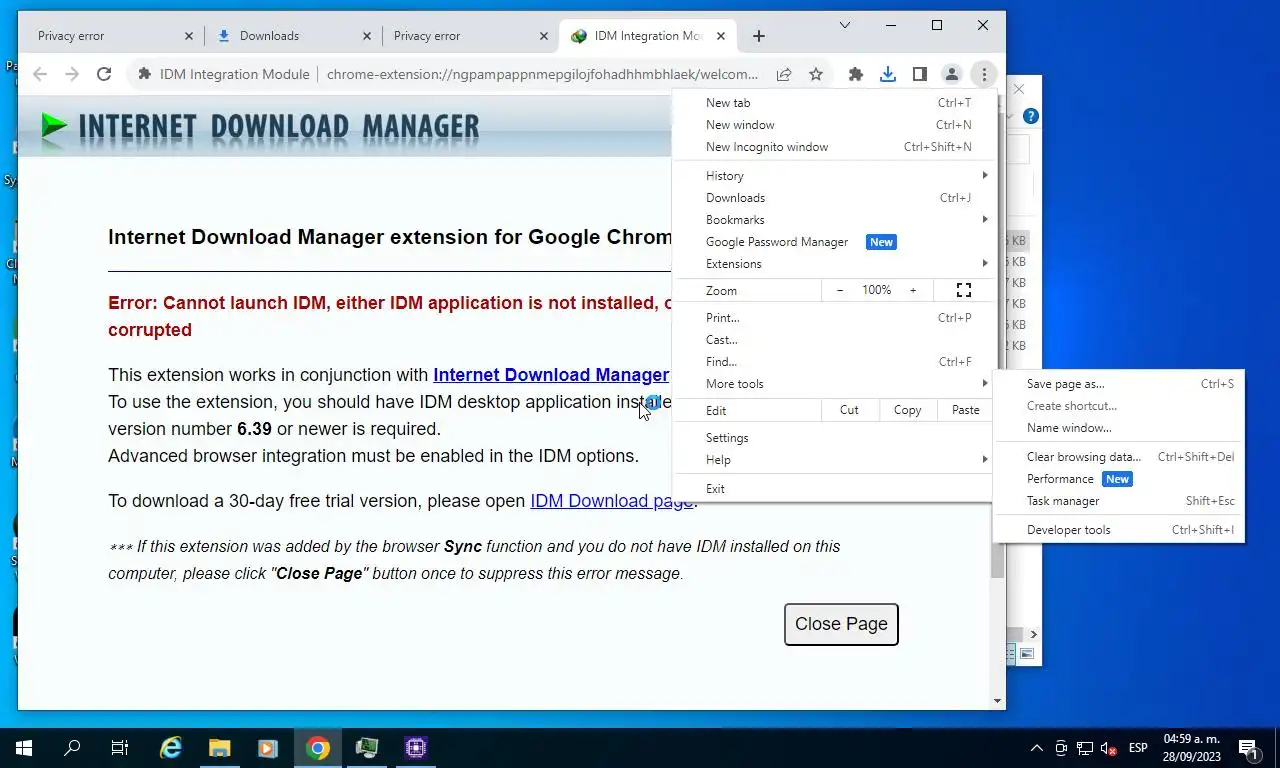The image size is (1280, 768).
Task: Bookmark this tab with the star icon
Action: [816, 74]
